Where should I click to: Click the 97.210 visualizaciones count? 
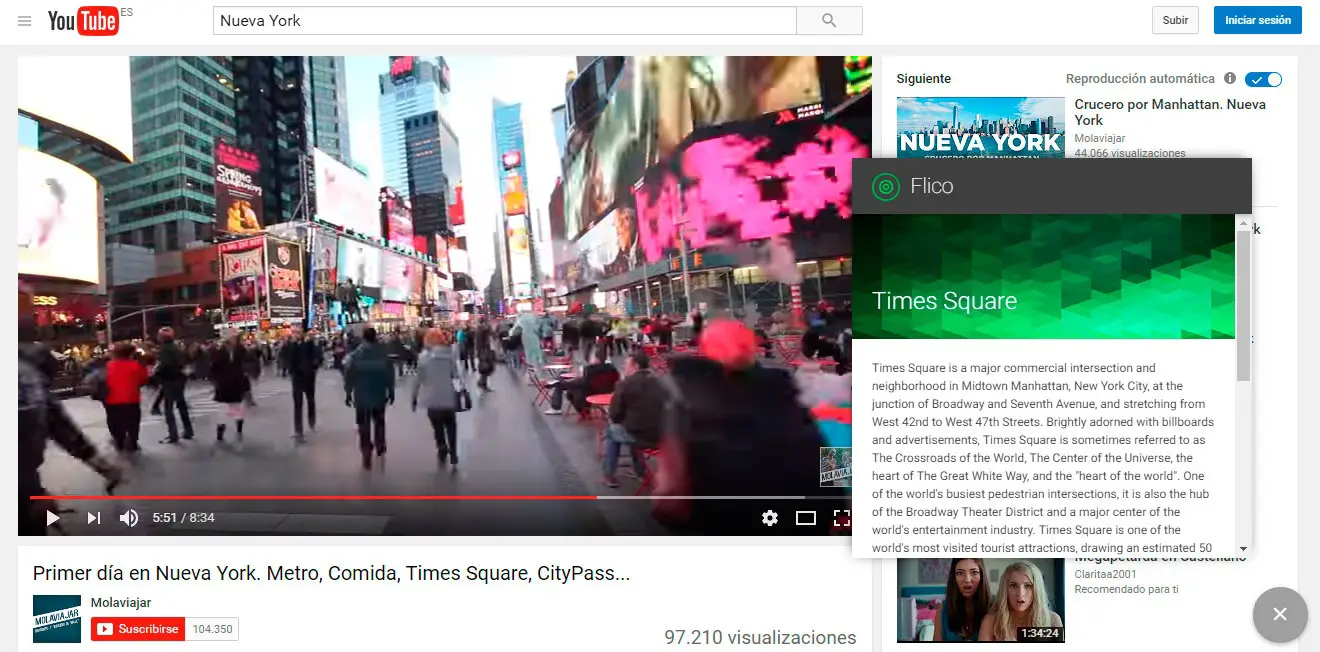[x=760, y=637]
